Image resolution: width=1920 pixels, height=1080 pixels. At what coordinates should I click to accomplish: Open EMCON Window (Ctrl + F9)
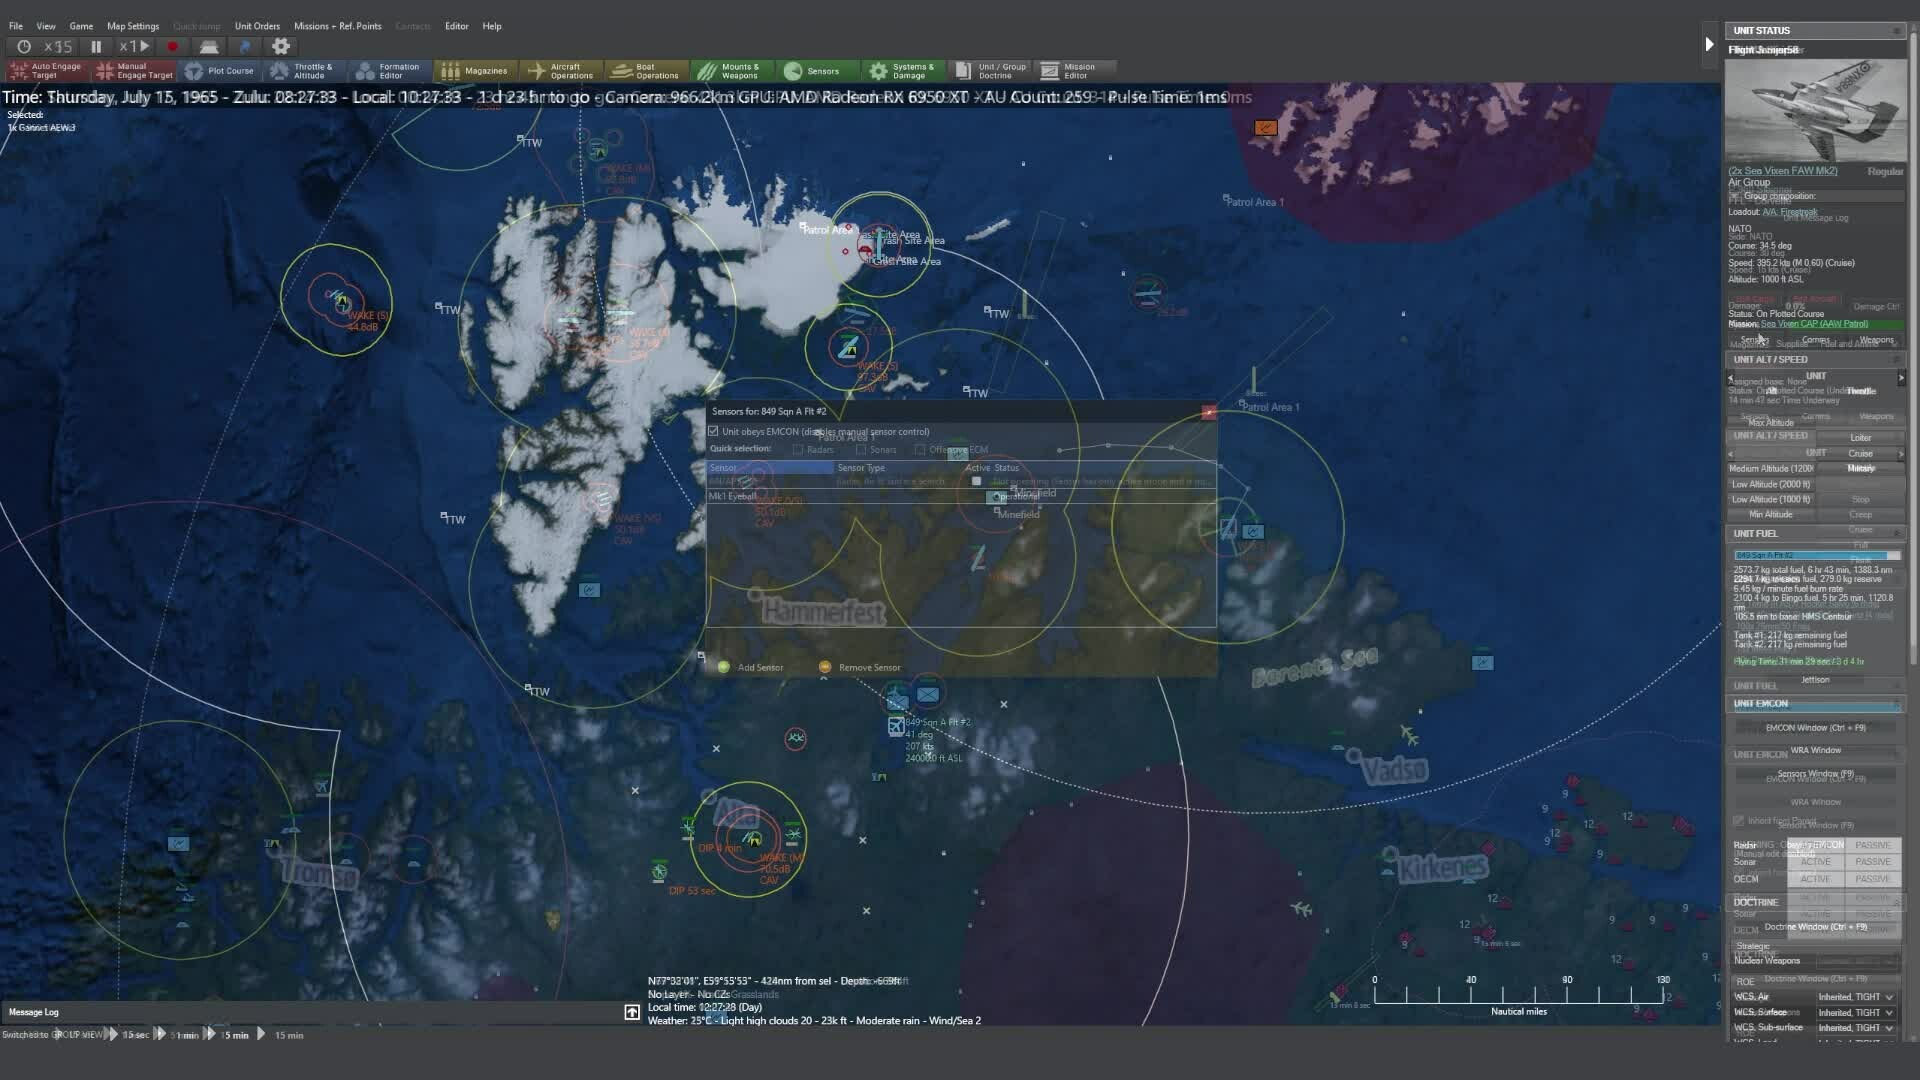1815,728
